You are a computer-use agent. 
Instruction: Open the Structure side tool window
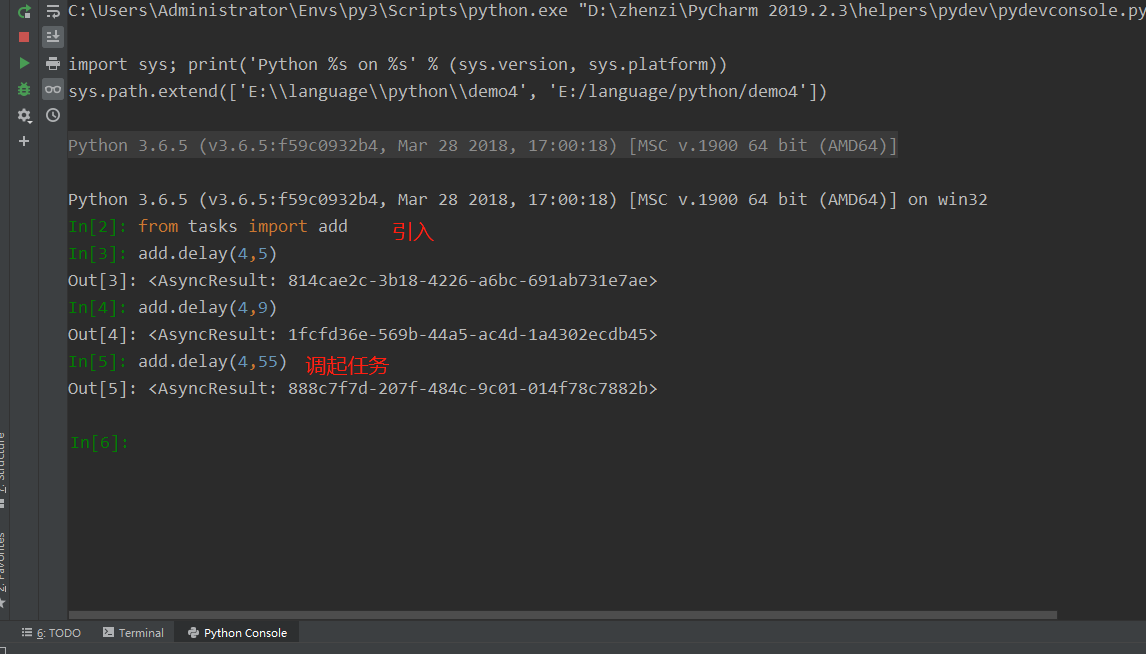[x=3, y=470]
